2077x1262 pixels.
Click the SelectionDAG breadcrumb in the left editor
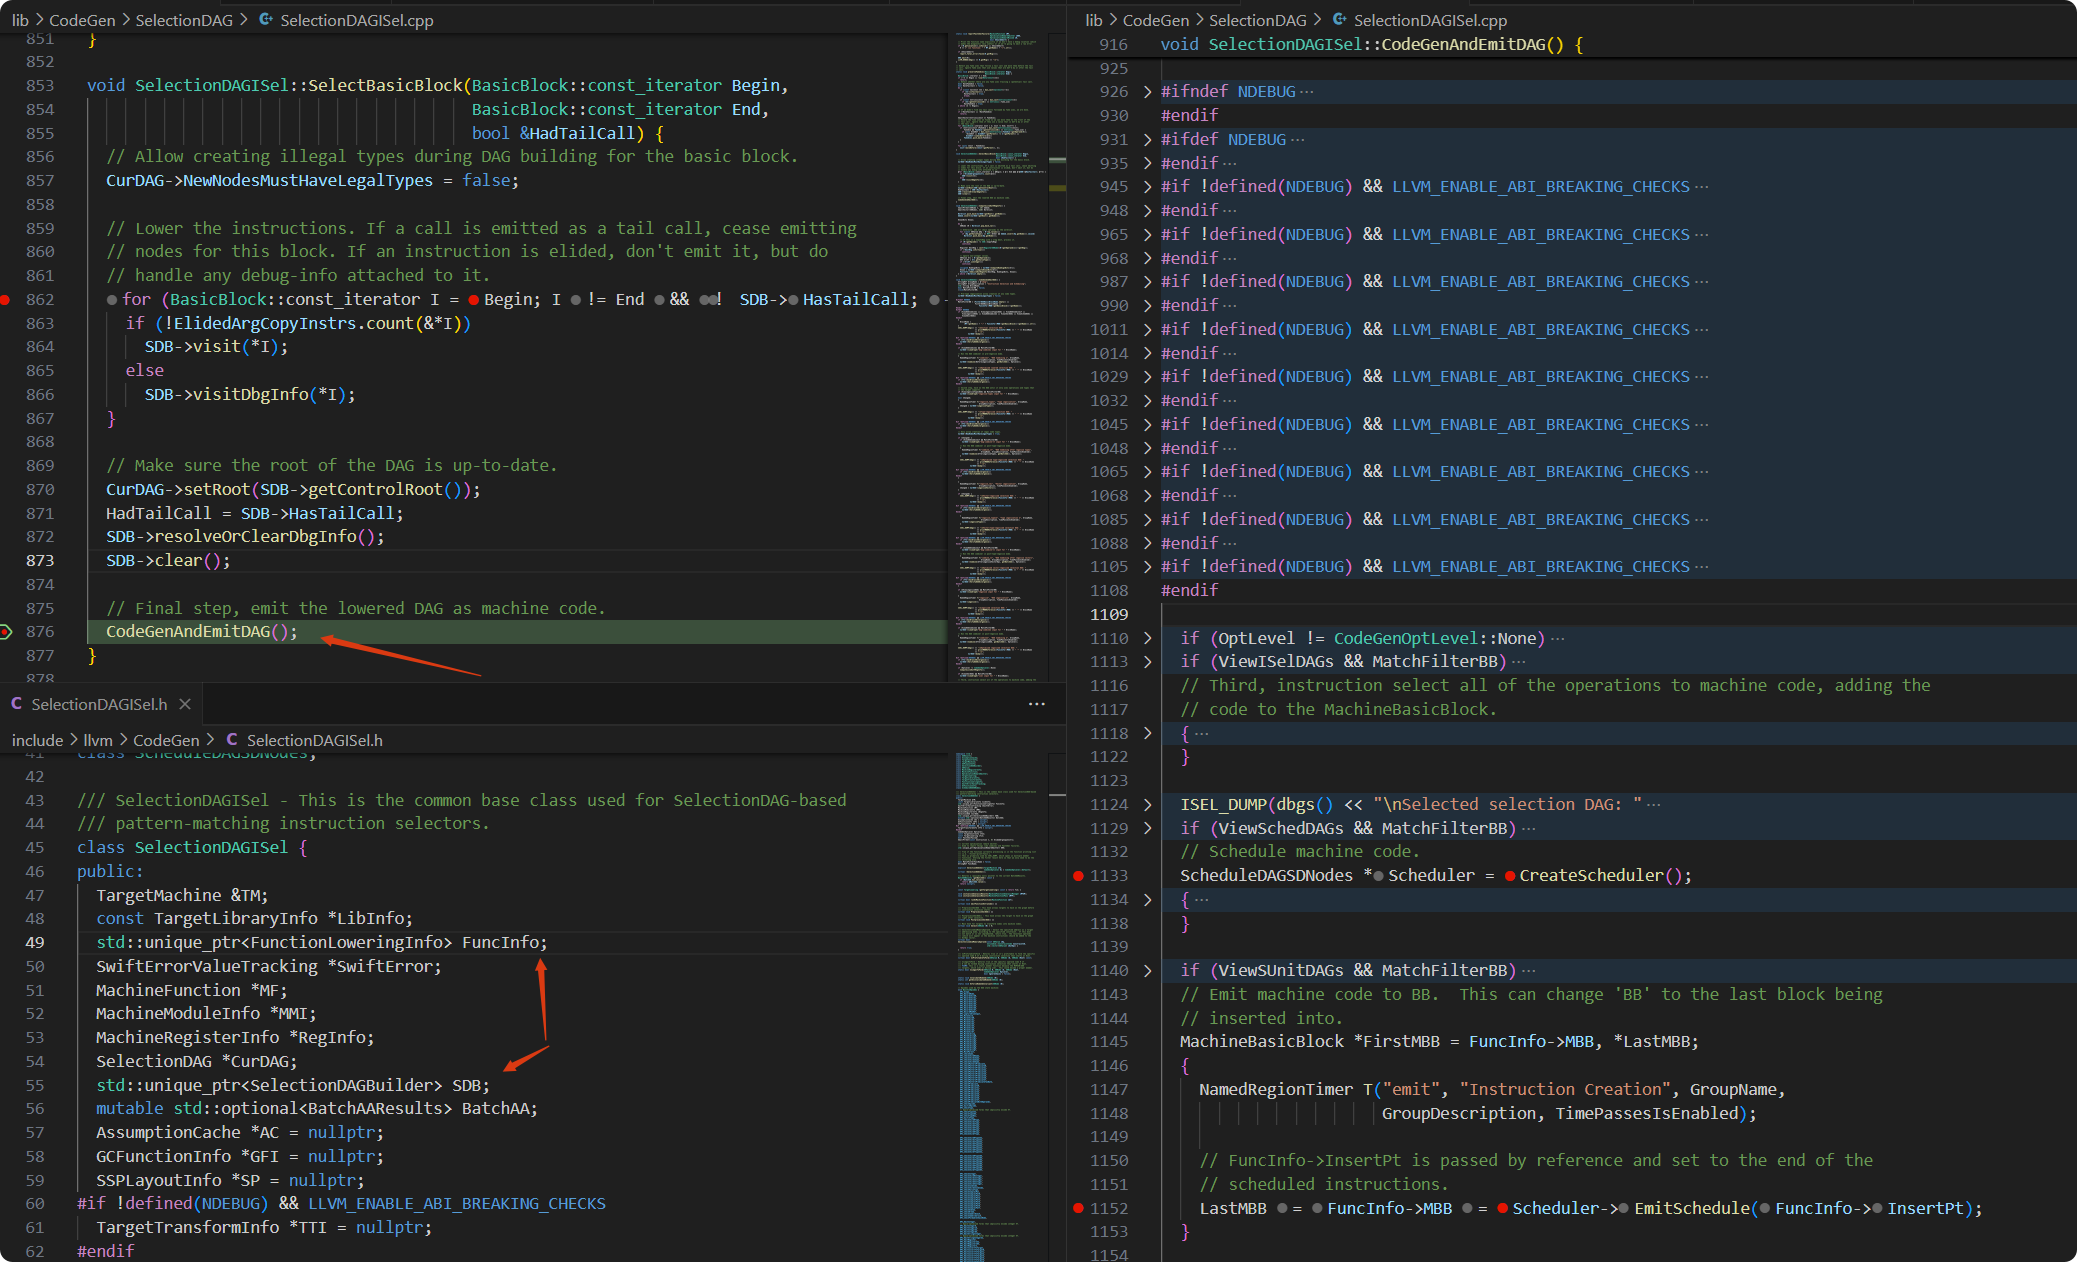pos(184,20)
